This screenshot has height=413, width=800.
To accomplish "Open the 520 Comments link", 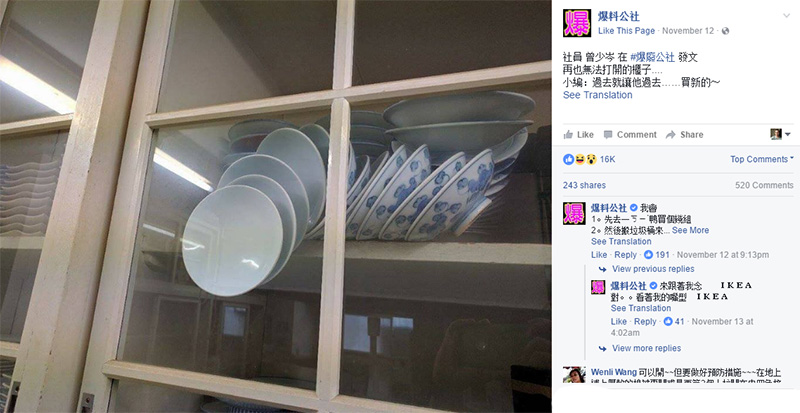I will (764, 185).
